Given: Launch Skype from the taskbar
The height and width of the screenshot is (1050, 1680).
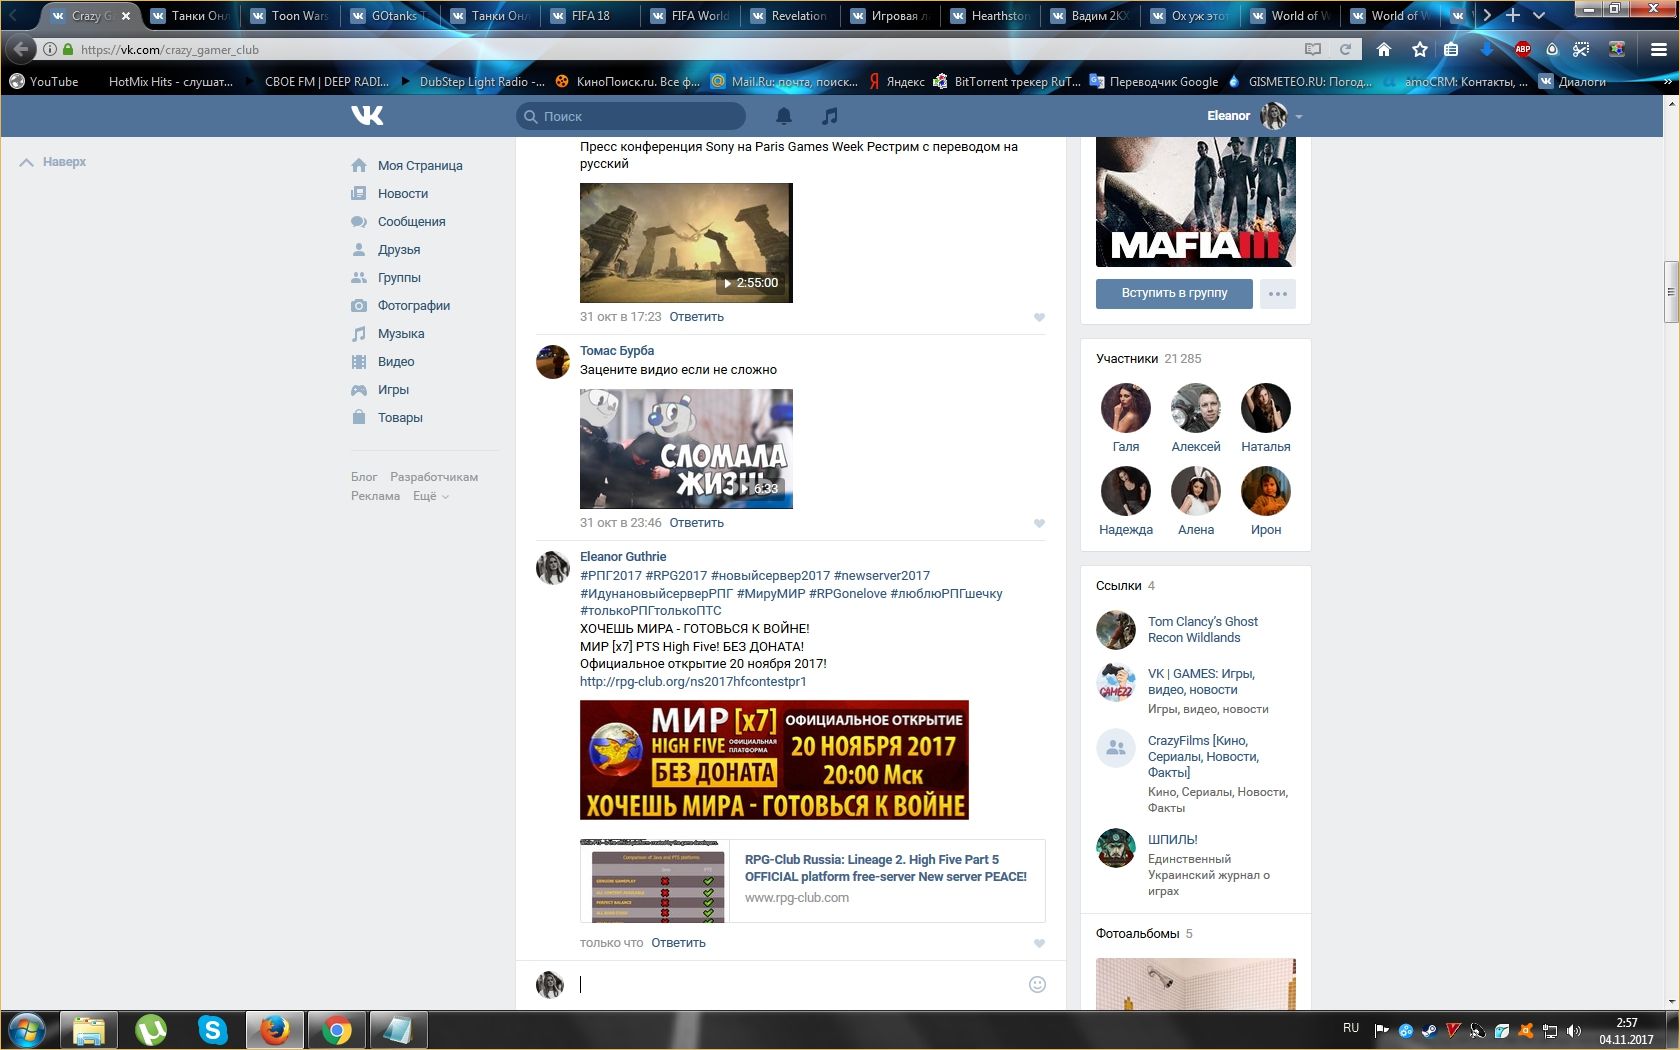Looking at the screenshot, I should pyautogui.click(x=212, y=1029).
